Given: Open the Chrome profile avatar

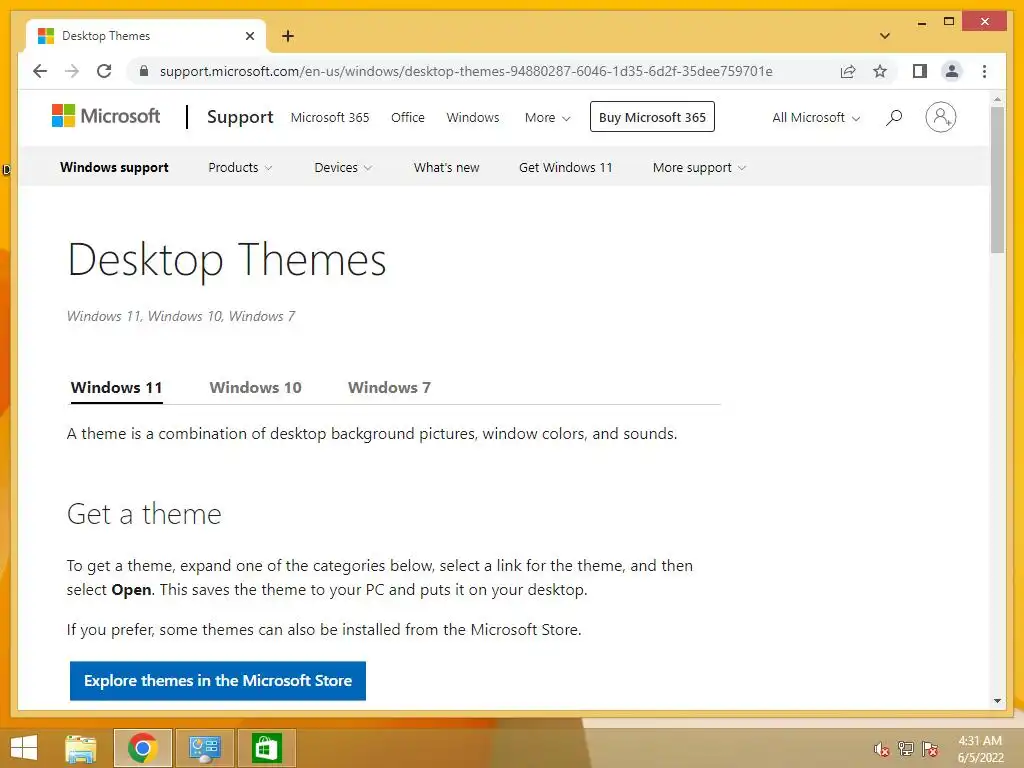Looking at the screenshot, I should [x=952, y=71].
